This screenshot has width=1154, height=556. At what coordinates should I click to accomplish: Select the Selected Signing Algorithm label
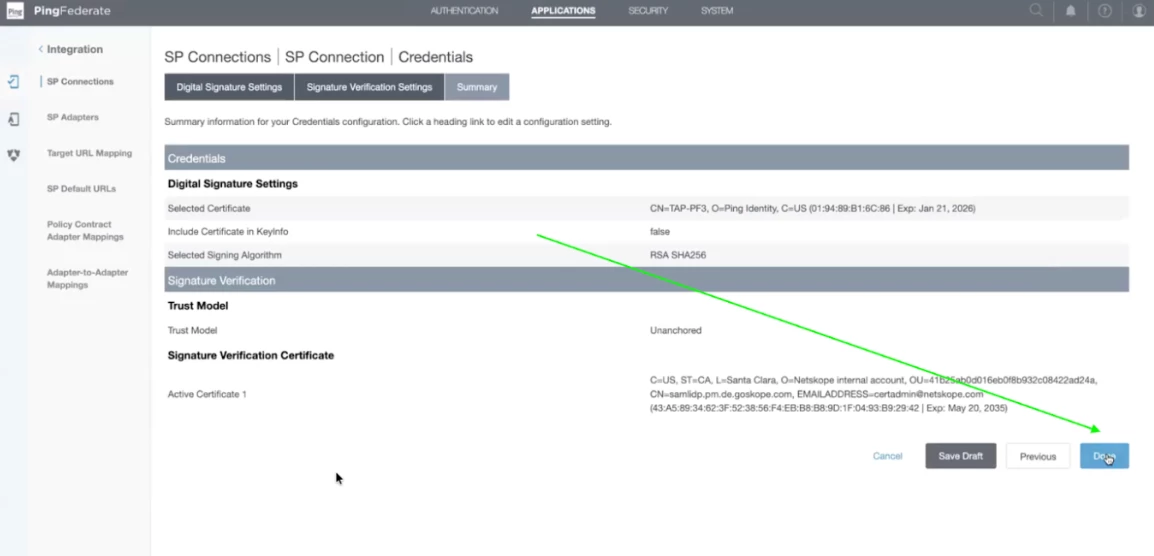pyautogui.click(x=224, y=255)
